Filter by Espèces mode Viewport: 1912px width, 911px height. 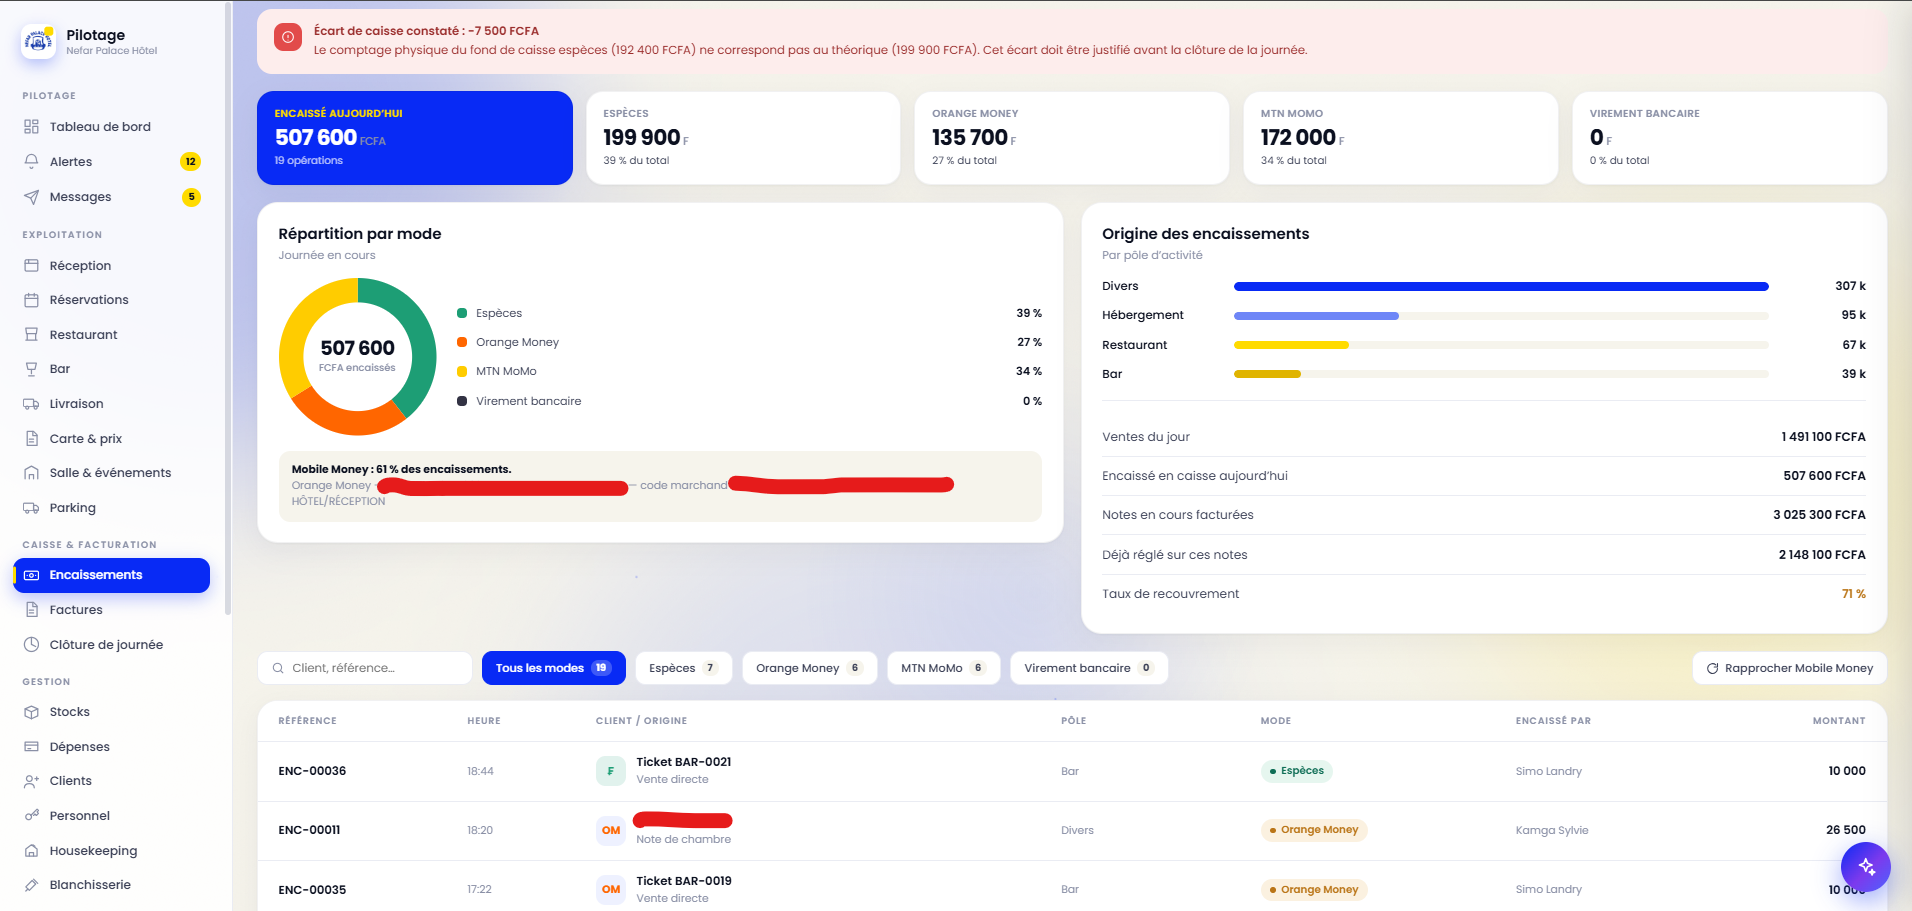pyautogui.click(x=684, y=668)
